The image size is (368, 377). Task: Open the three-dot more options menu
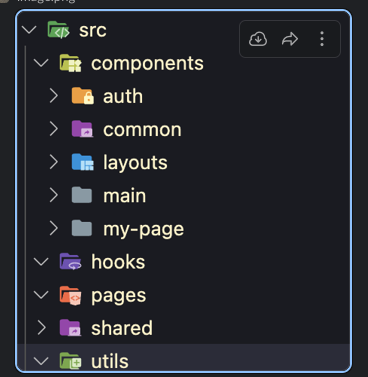click(322, 39)
